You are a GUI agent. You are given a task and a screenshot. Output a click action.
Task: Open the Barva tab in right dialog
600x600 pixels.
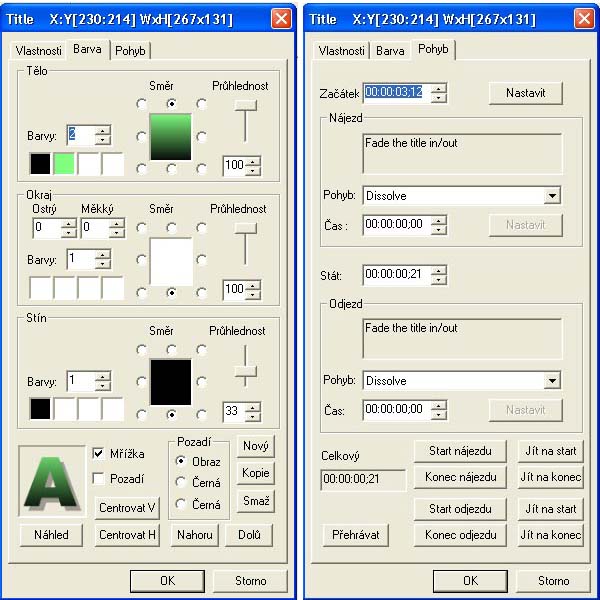(x=390, y=50)
